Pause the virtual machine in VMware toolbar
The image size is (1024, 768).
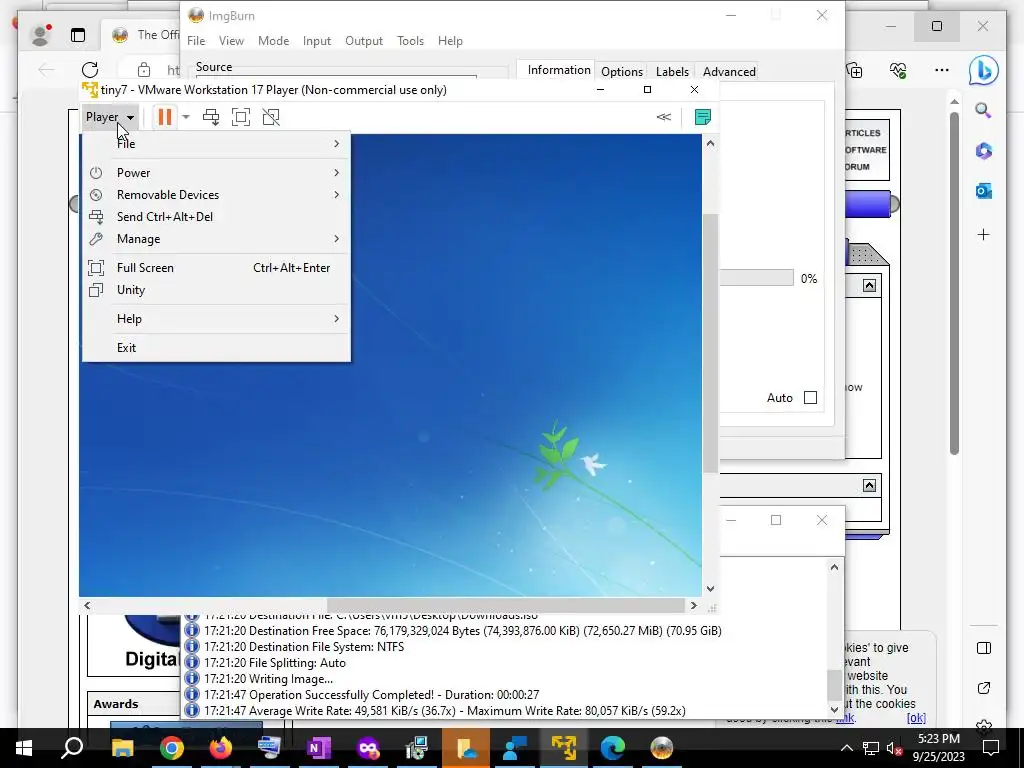point(165,117)
